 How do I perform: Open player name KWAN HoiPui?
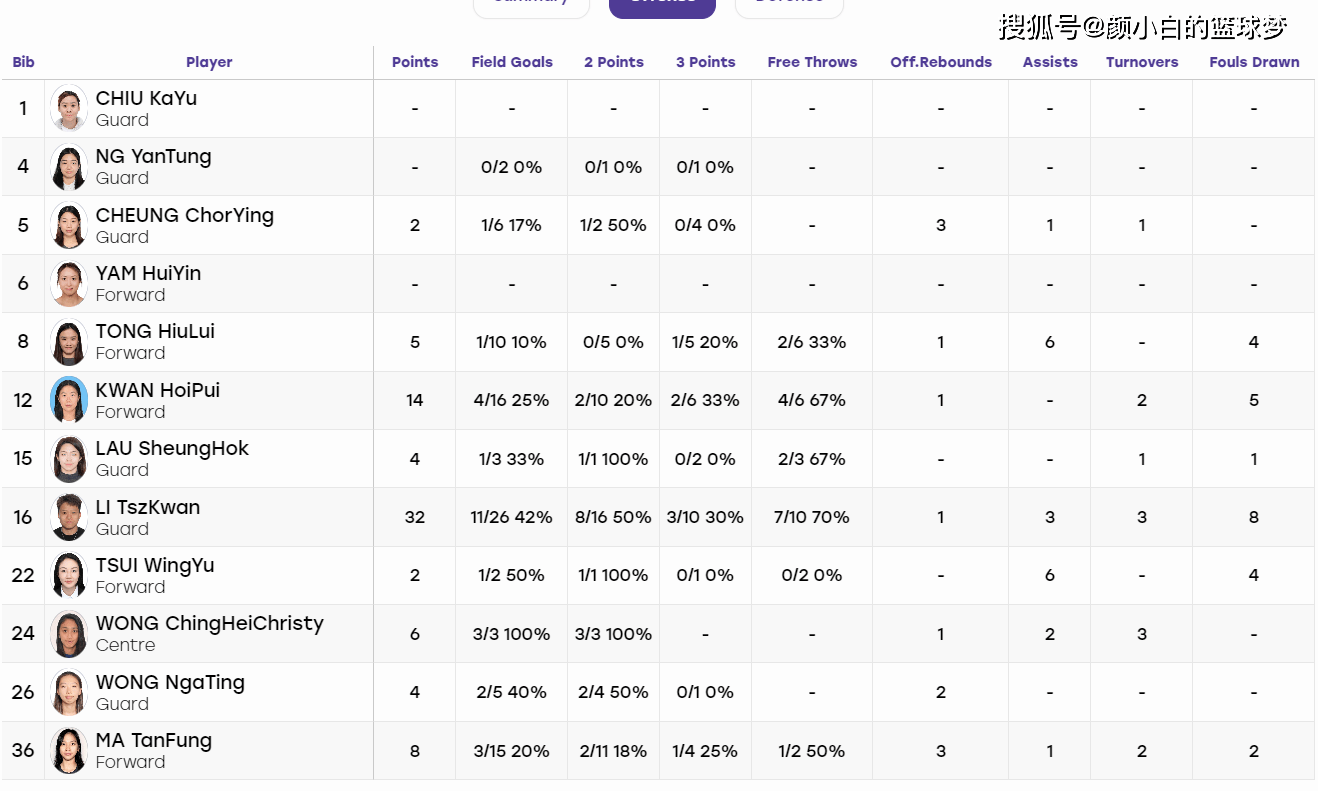(158, 390)
